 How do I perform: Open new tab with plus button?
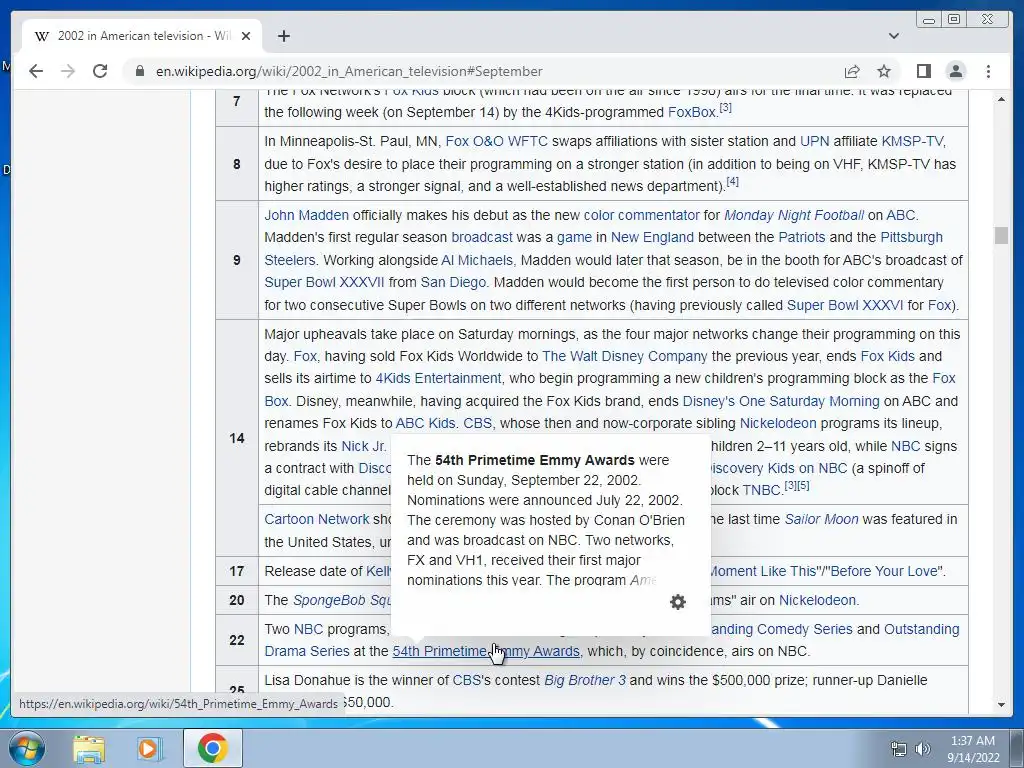click(283, 36)
